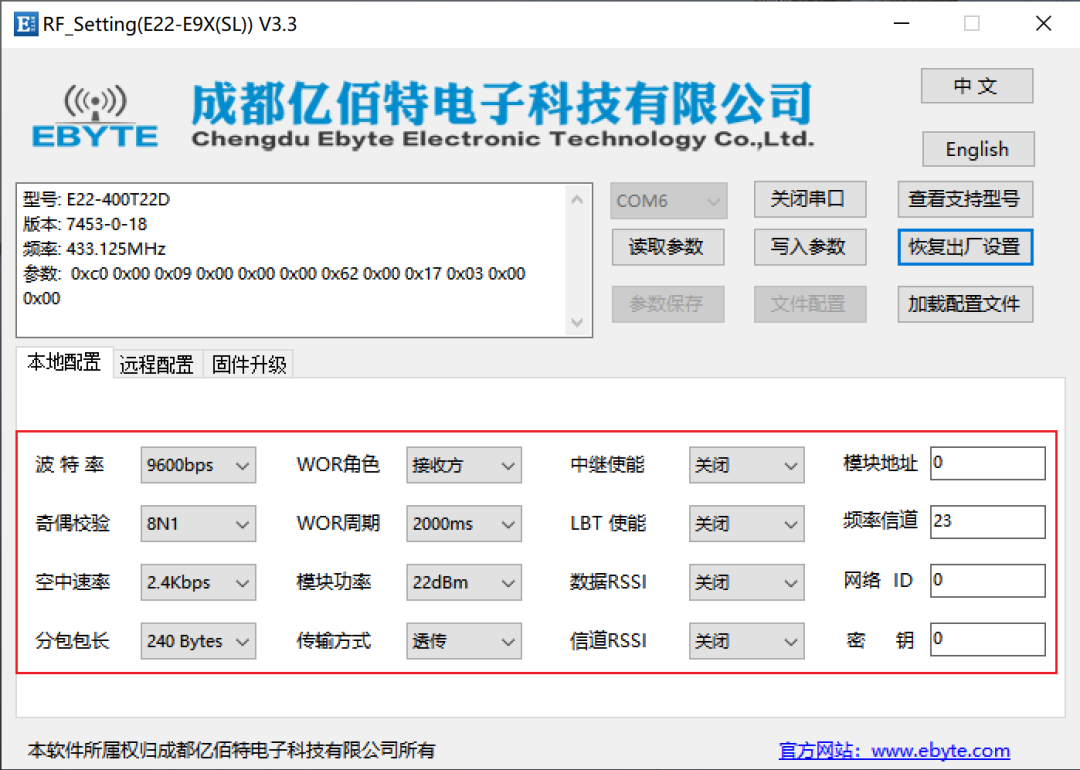Expand the 数据RSSI dropdown

click(x=747, y=582)
